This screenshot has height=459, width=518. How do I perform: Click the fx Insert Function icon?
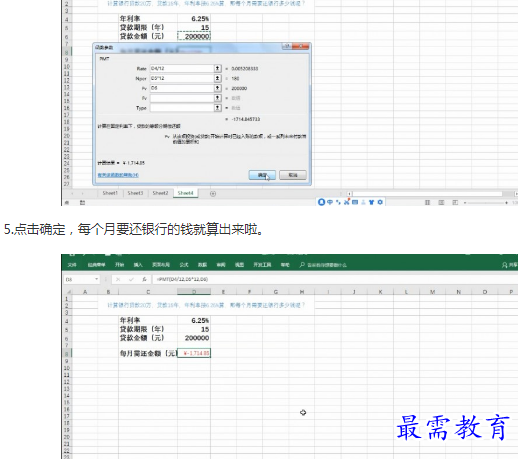144,279
